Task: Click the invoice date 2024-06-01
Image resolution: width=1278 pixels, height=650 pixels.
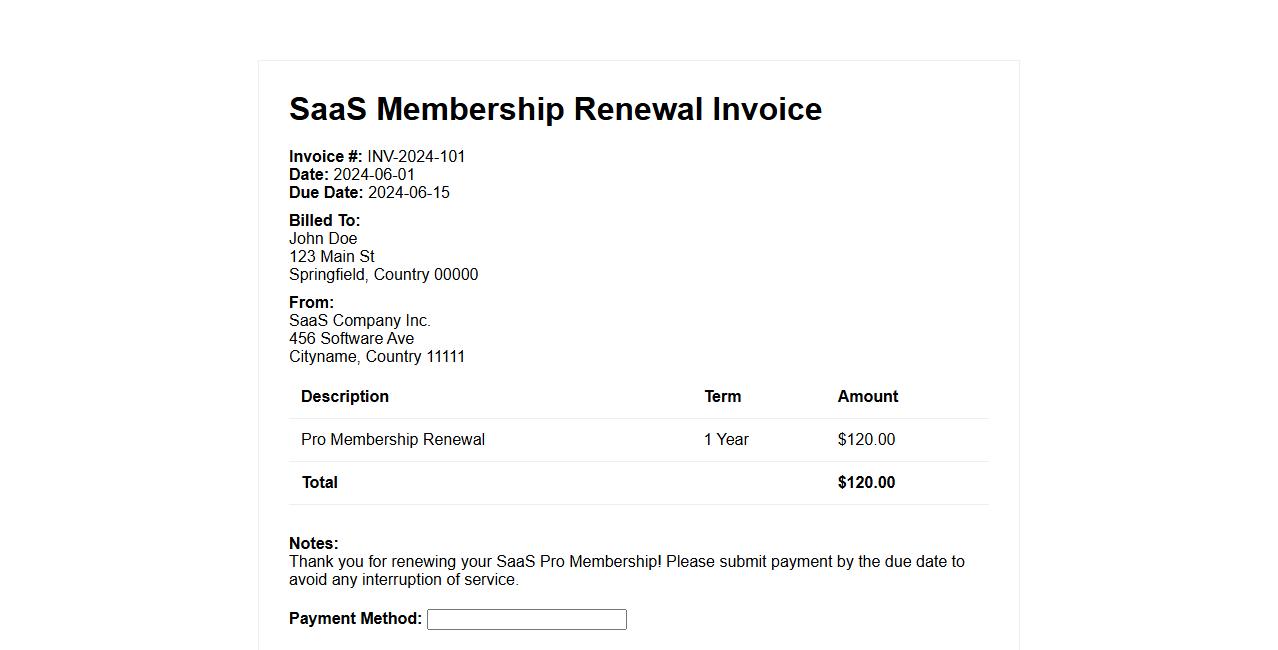Action: 373,174
